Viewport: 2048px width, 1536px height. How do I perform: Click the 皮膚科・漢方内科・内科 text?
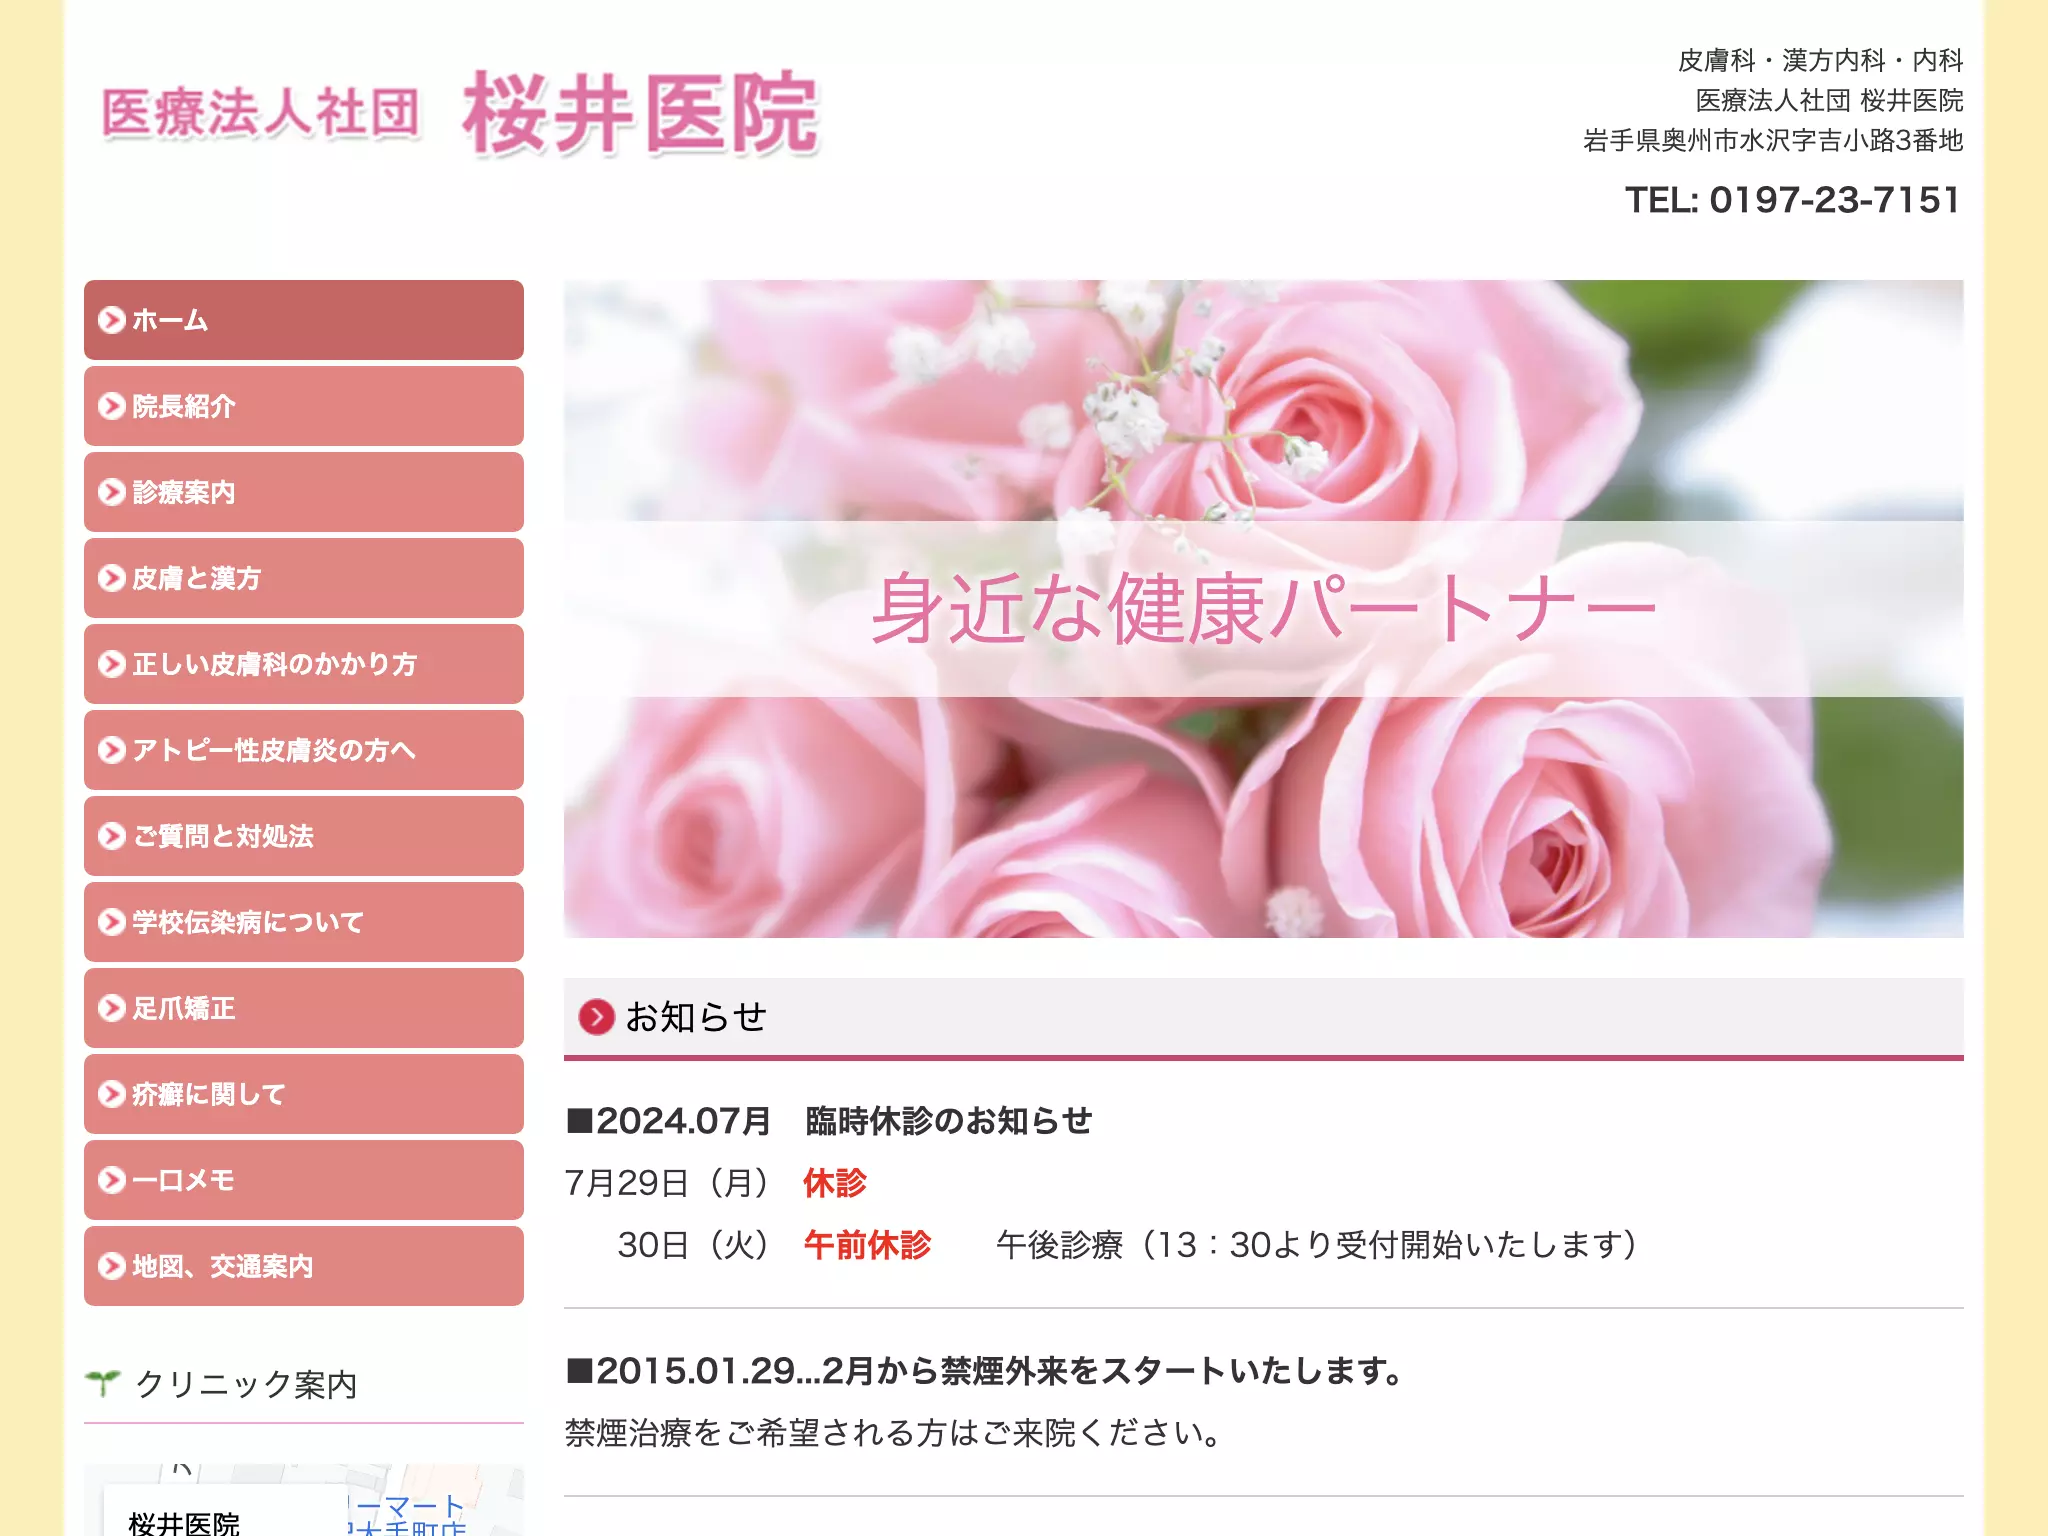[x=1820, y=61]
